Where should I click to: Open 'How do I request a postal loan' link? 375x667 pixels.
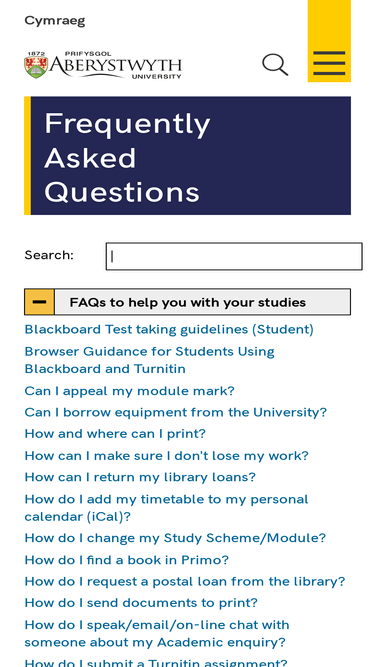click(185, 581)
